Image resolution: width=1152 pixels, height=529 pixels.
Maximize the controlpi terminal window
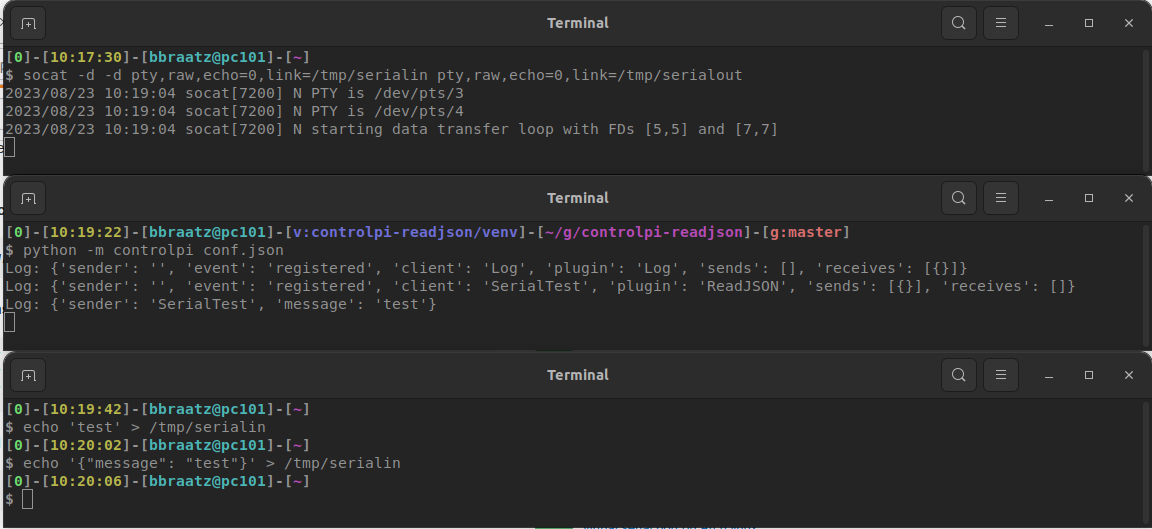[1089, 198]
